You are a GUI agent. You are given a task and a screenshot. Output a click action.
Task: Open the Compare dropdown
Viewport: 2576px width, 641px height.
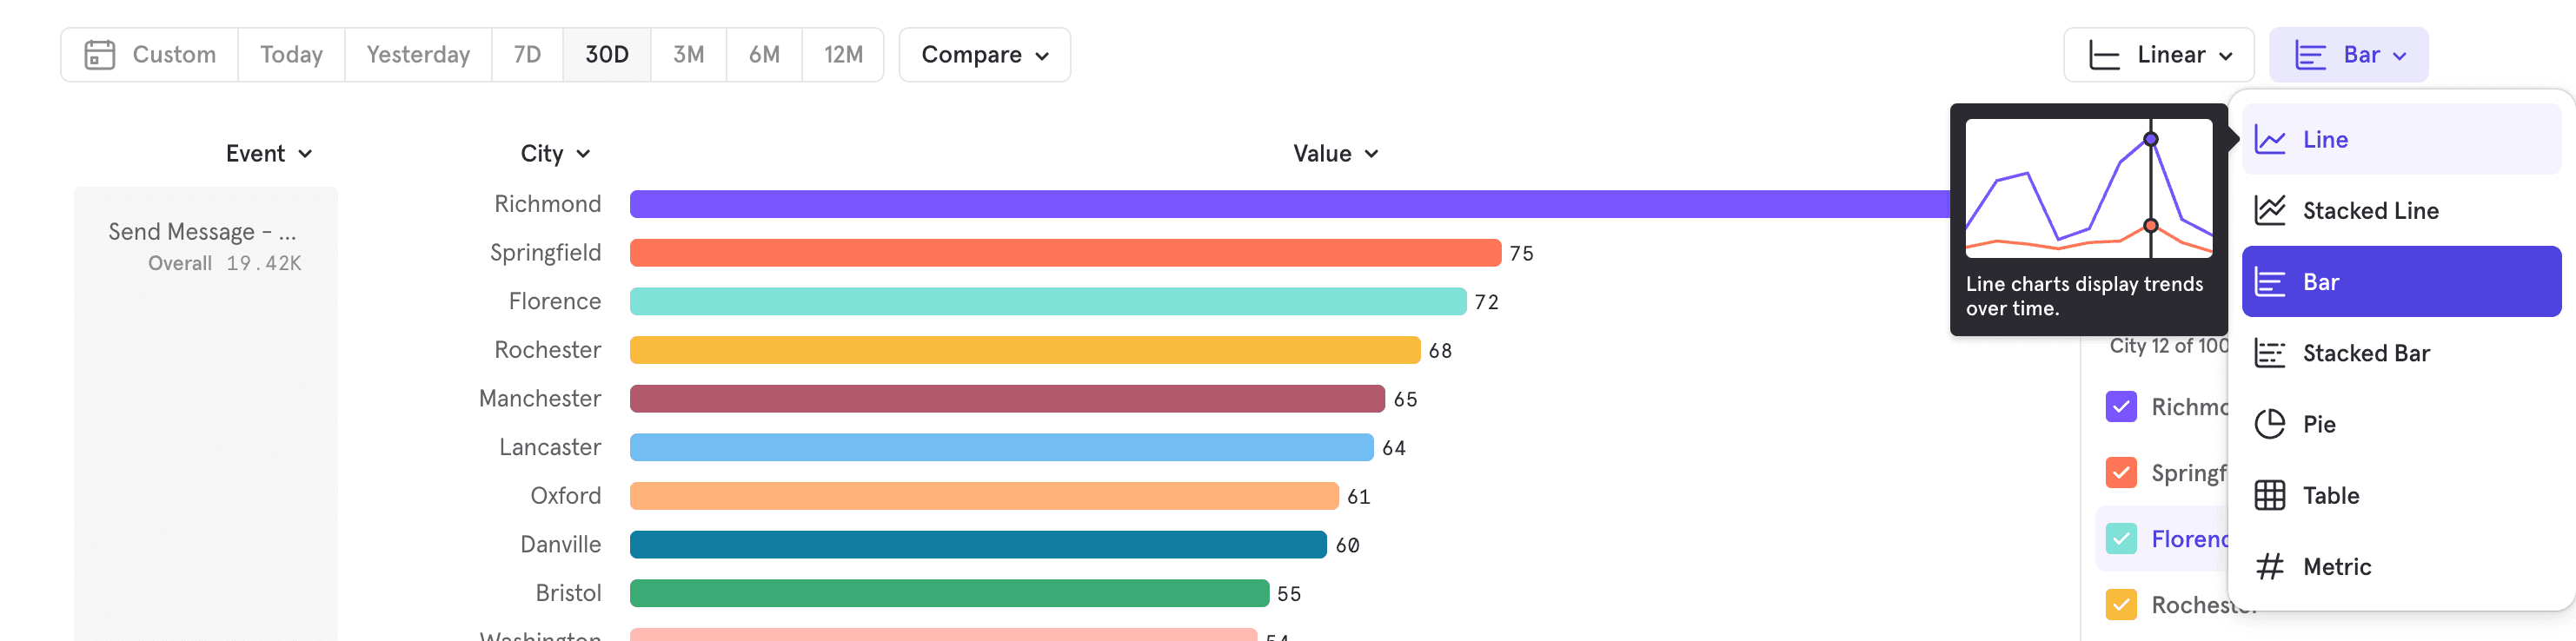click(x=983, y=55)
